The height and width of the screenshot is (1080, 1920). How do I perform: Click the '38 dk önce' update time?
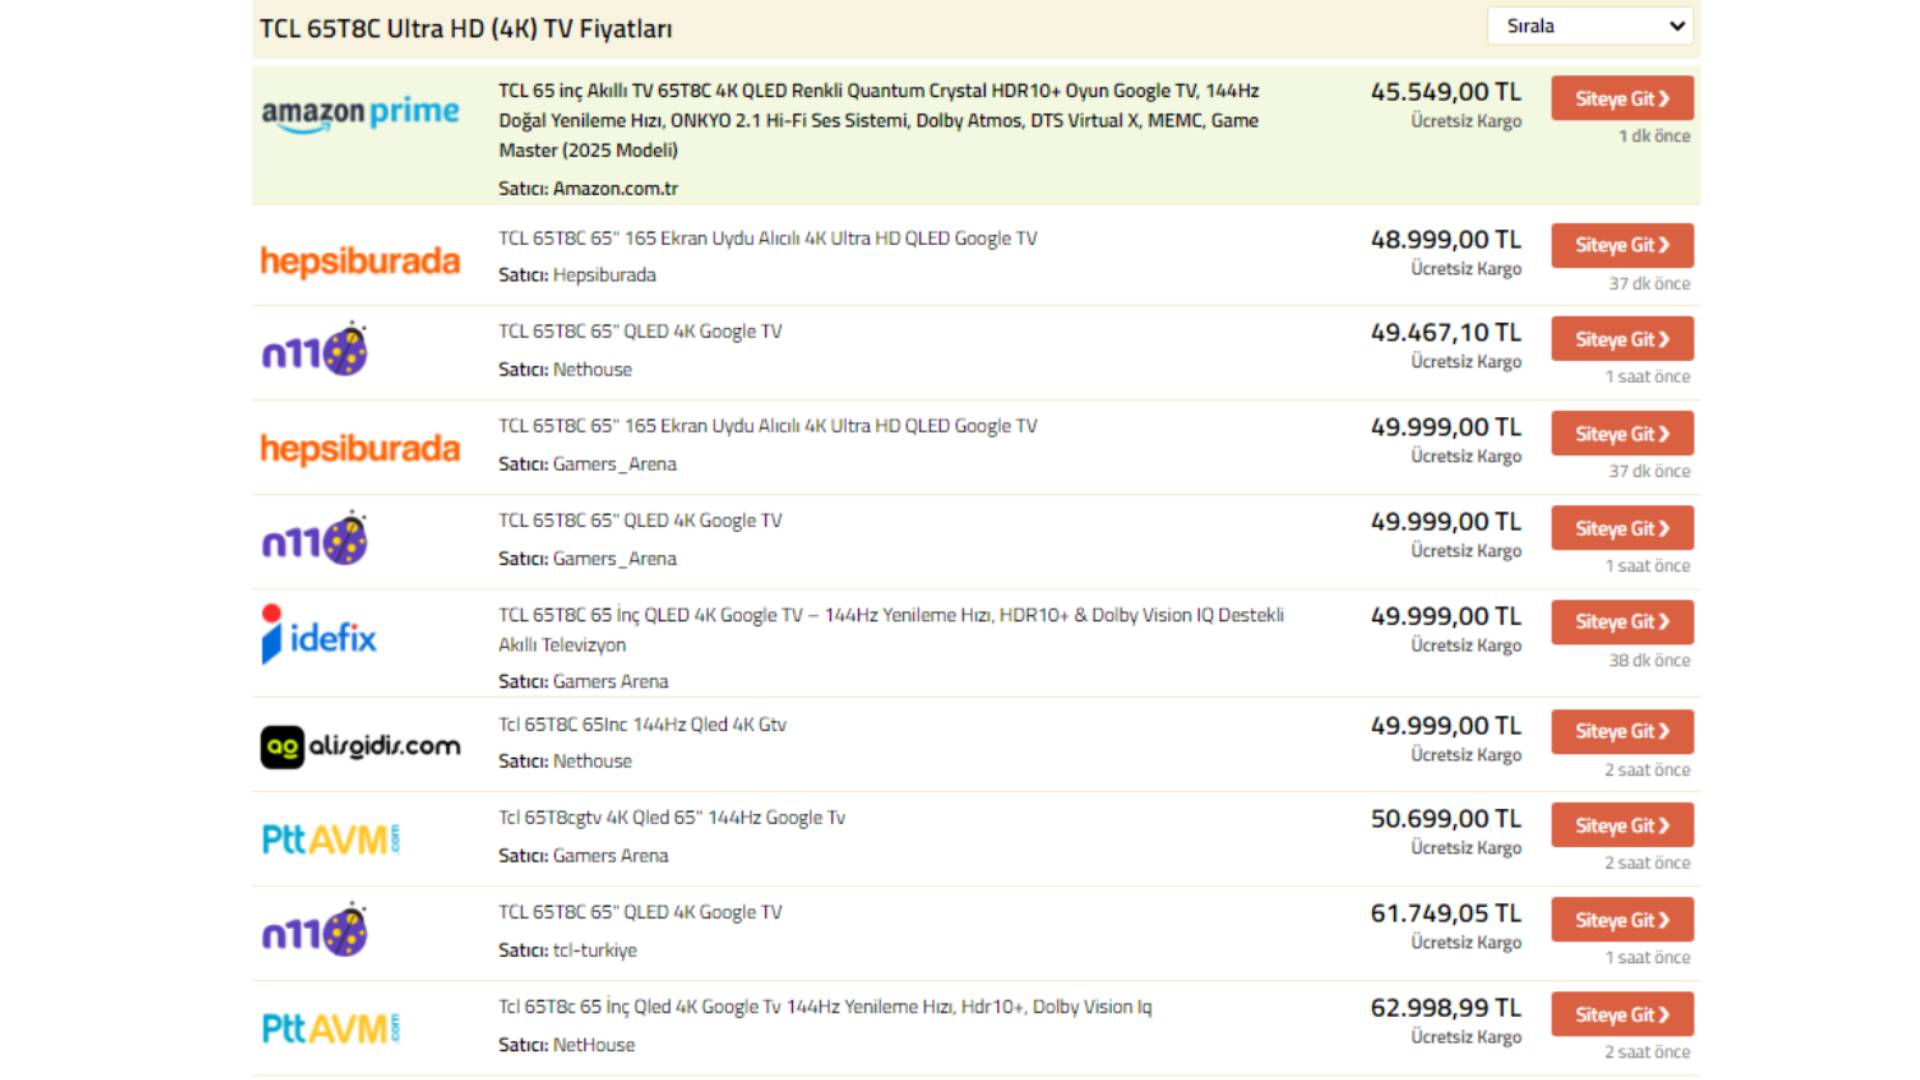tap(1649, 661)
